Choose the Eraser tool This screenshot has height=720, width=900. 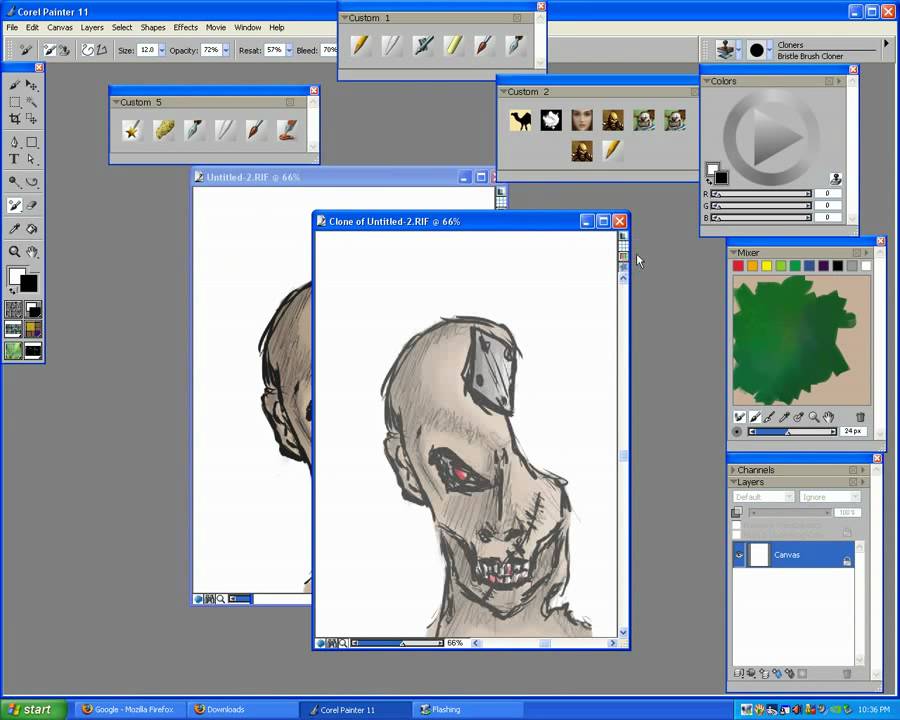pos(32,205)
